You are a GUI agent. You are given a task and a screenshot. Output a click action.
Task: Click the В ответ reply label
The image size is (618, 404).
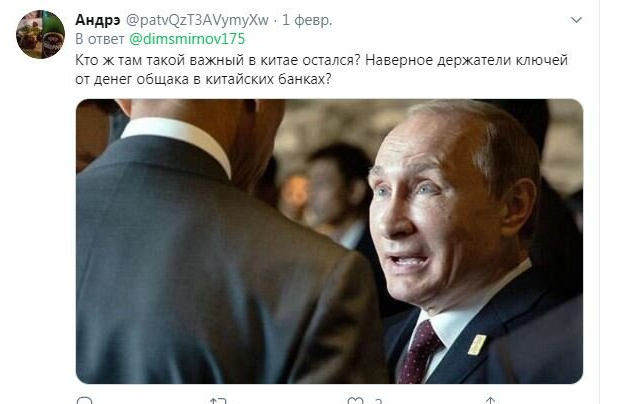click(x=100, y=39)
